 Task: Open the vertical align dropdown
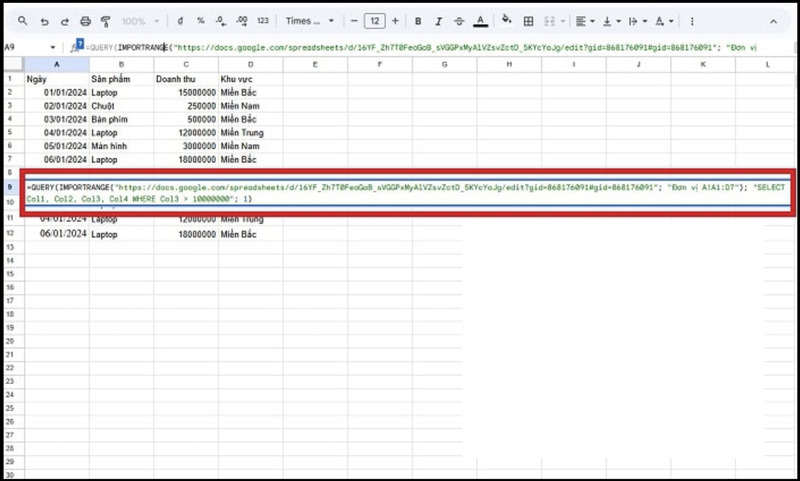611,21
